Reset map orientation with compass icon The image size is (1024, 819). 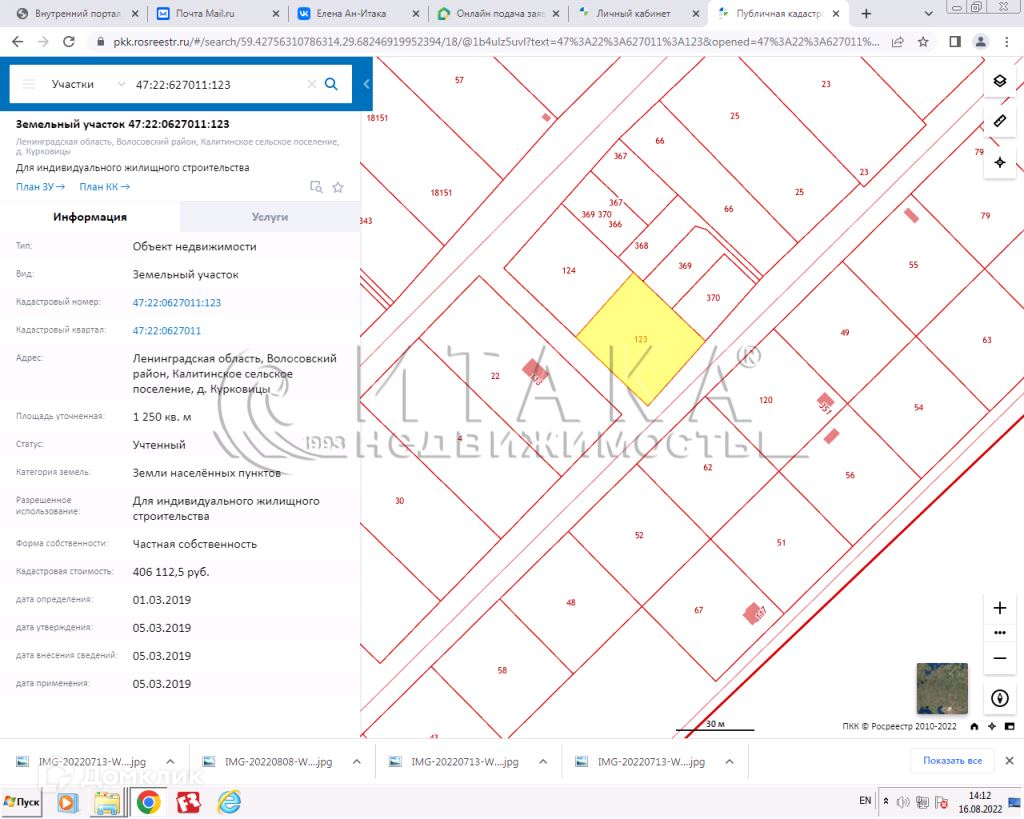coord(999,698)
